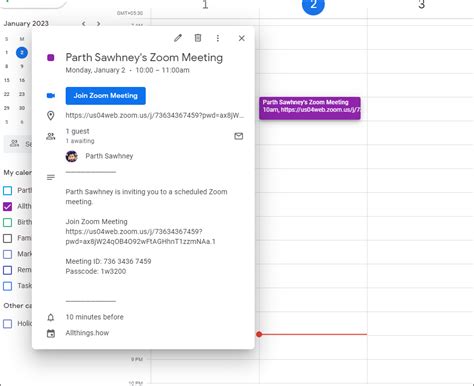Open the three-dot event options menu
This screenshot has width=474, height=386.
[218, 38]
